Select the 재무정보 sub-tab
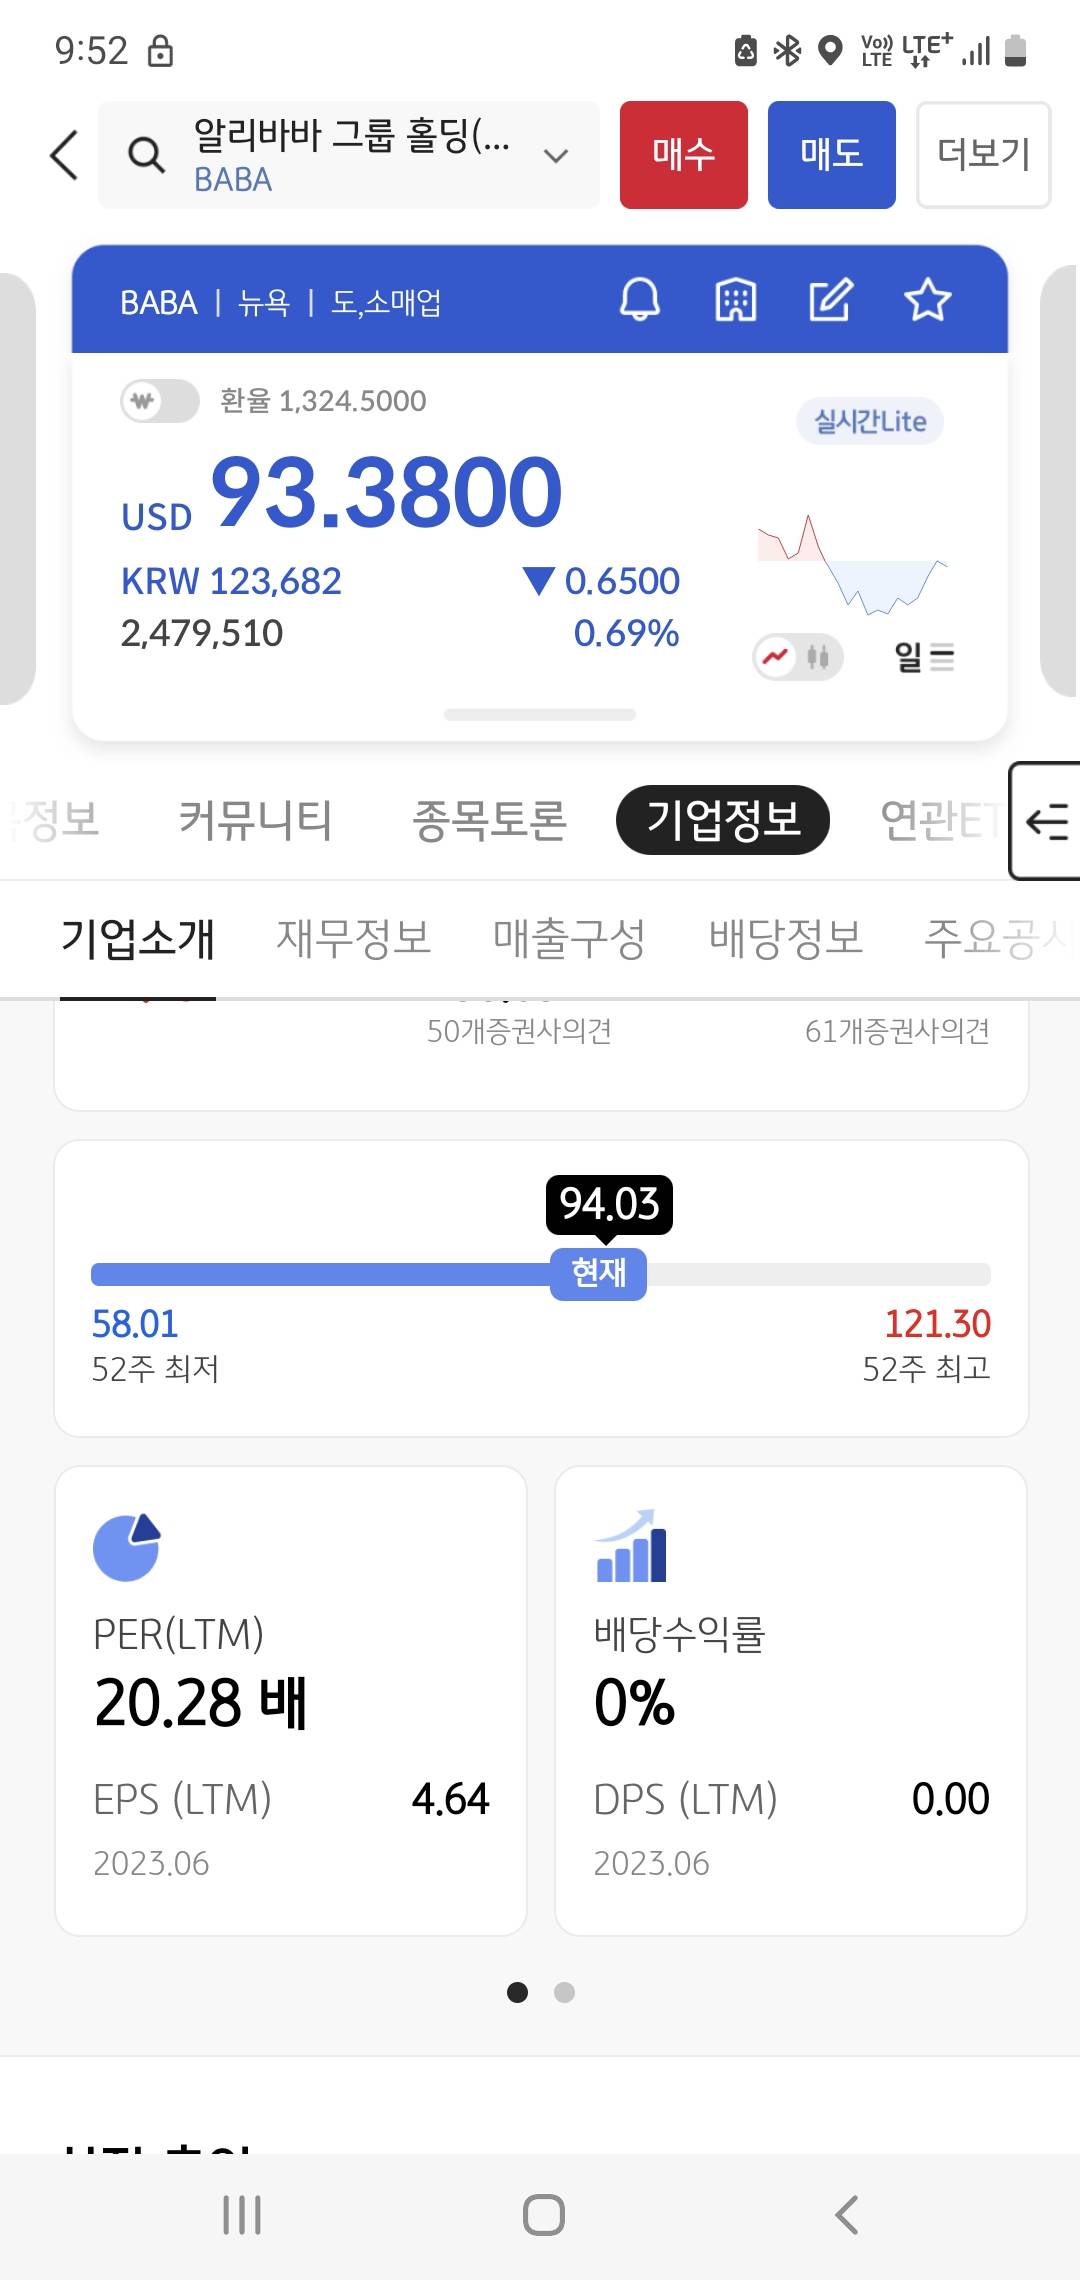The height and width of the screenshot is (2280, 1080). coord(354,938)
